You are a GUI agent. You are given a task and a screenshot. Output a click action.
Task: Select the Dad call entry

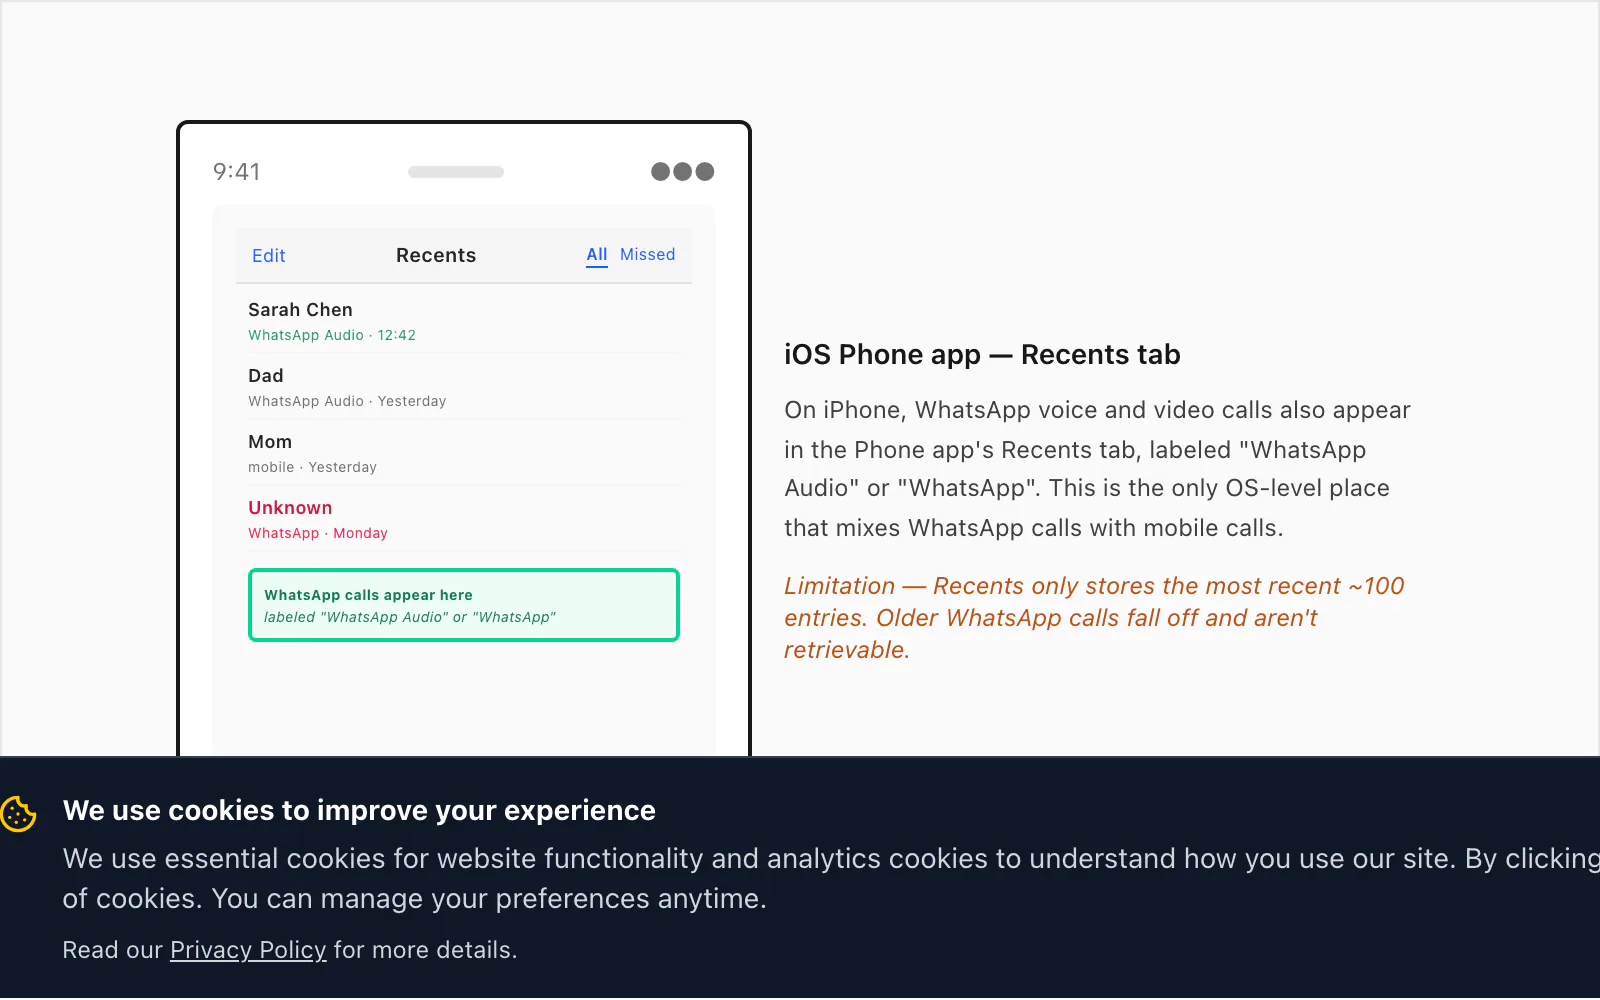(x=464, y=386)
